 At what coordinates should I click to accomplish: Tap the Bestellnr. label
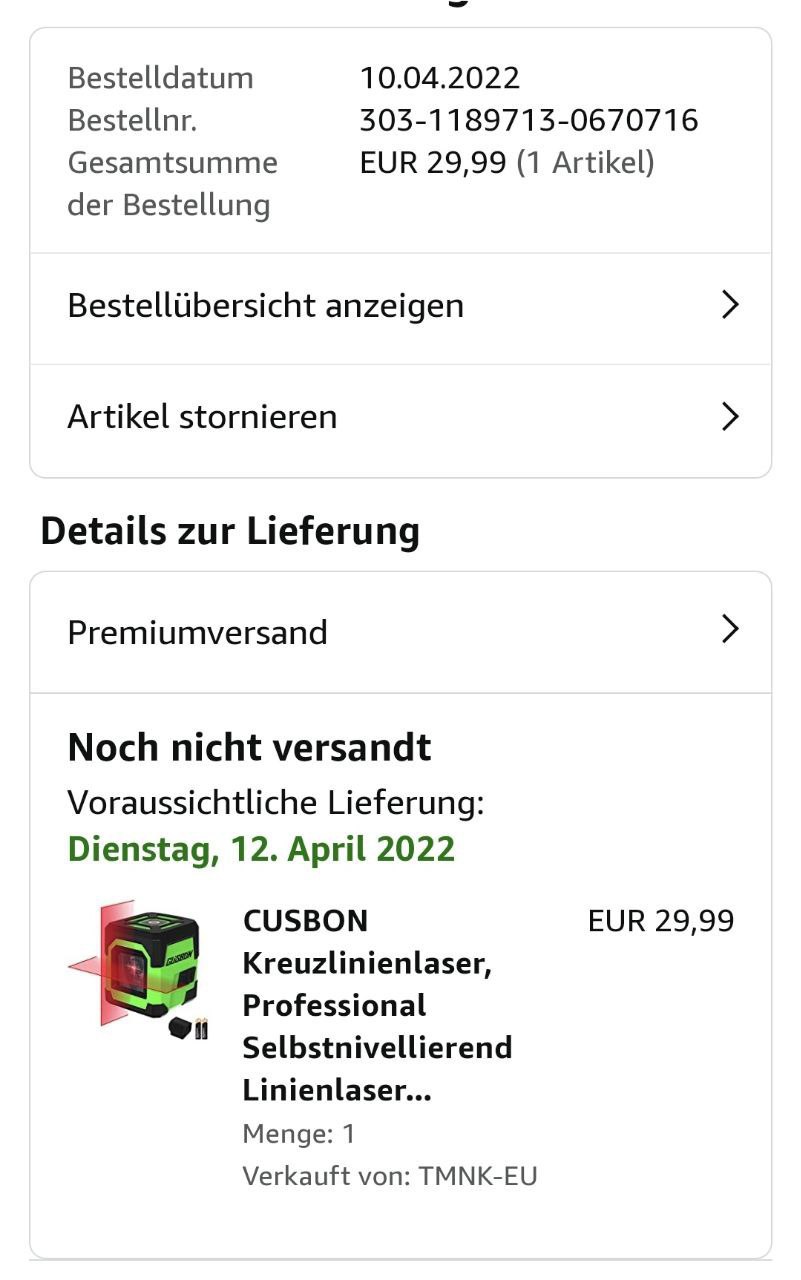(132, 121)
